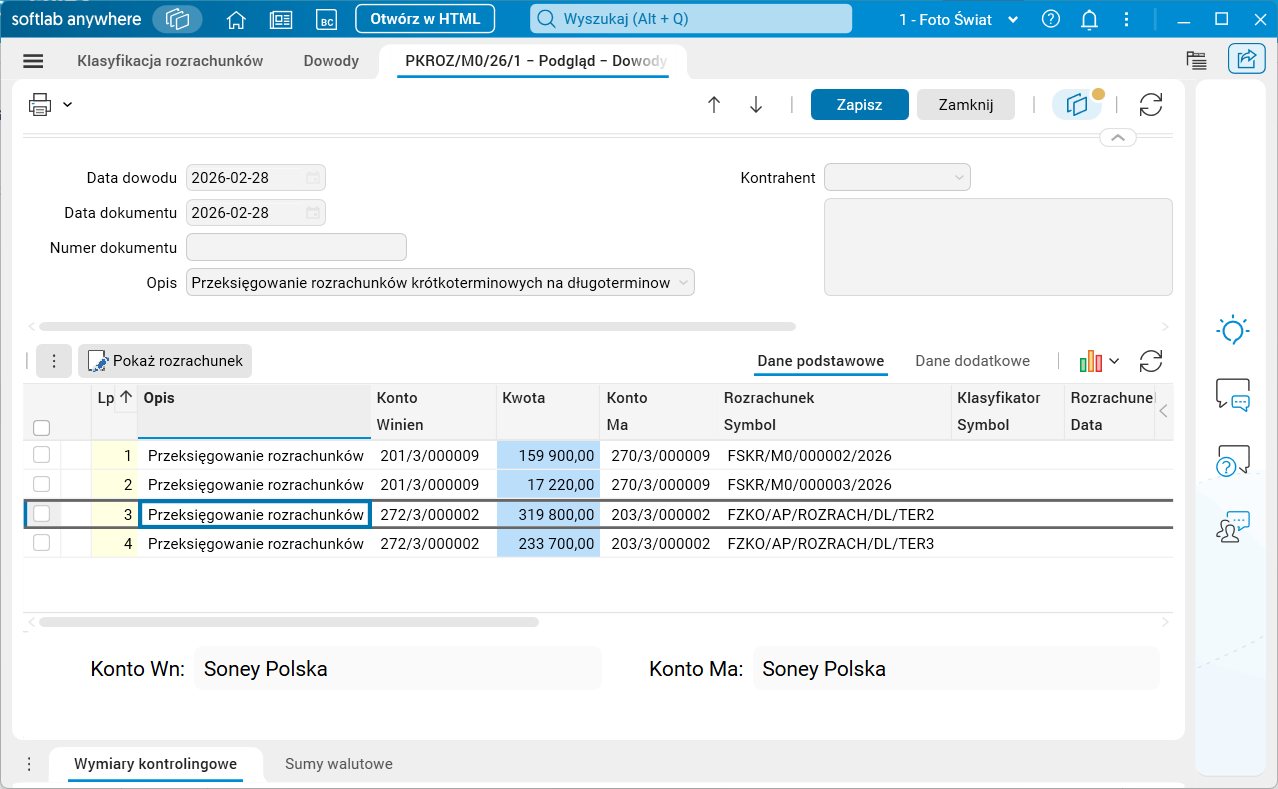The image size is (1278, 789).
Task: Click the horizontal scrollbar below the header form
Action: [417, 326]
